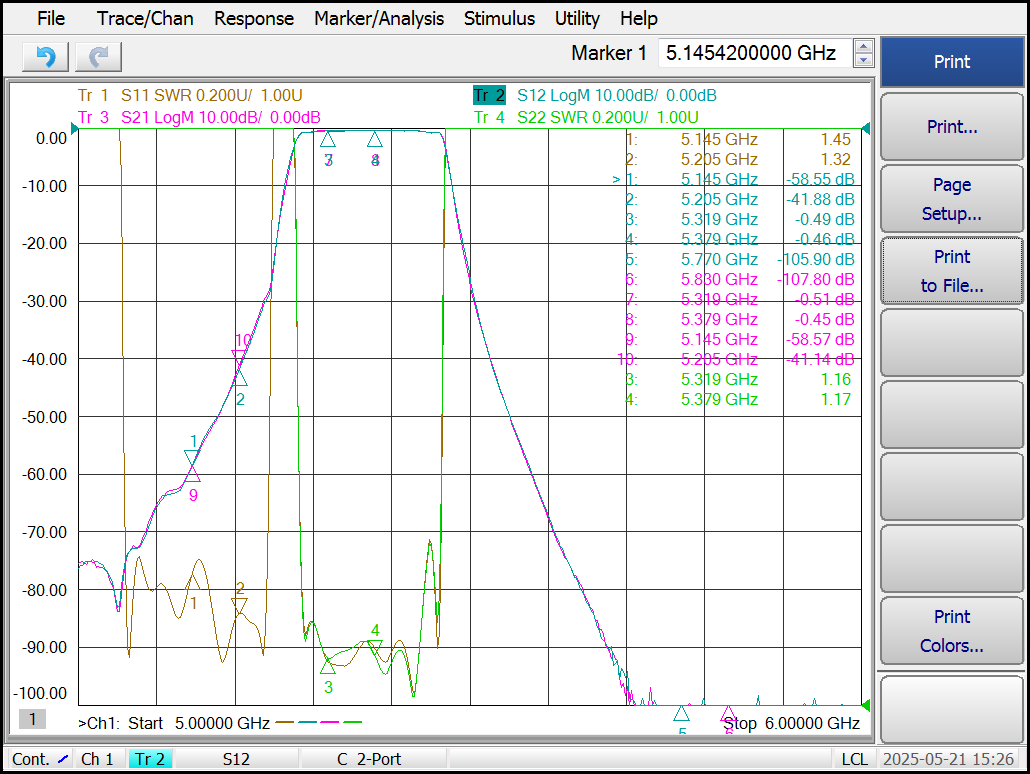Viewport: 1030px width, 774px height.
Task: Click green marker 3 triangle on S22 trace
Action: point(328,666)
